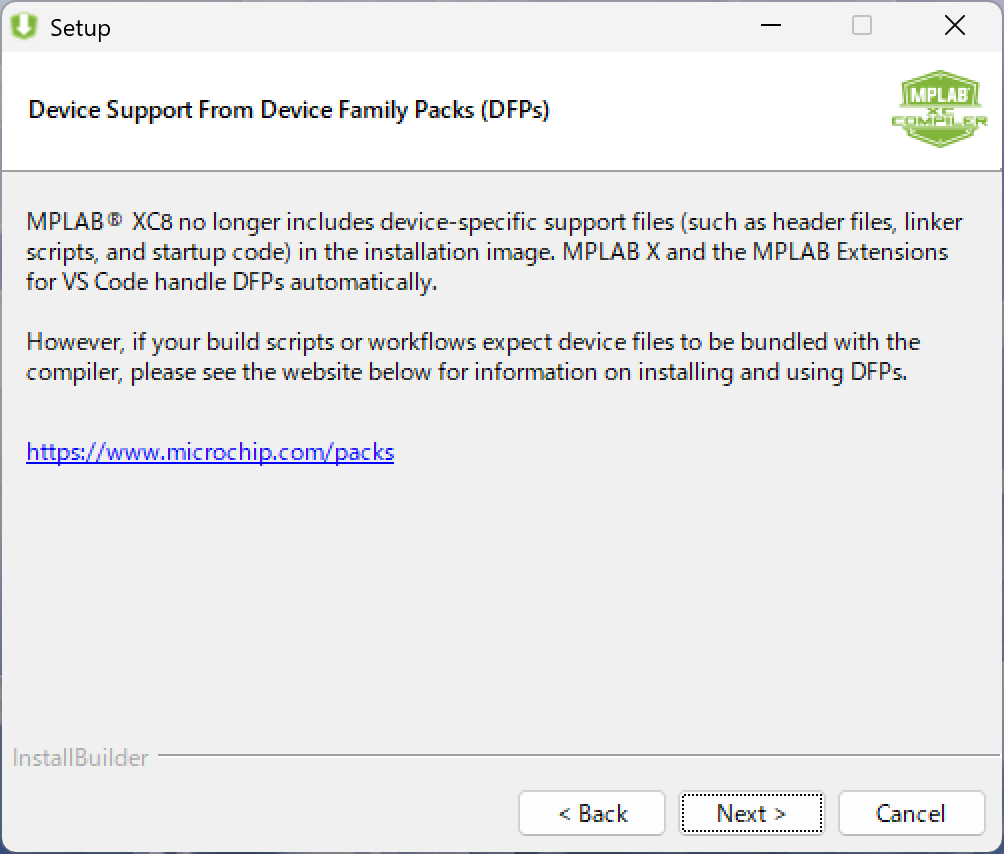Click the Device Family Packs heading
This screenshot has height=854, width=1004.
(289, 110)
